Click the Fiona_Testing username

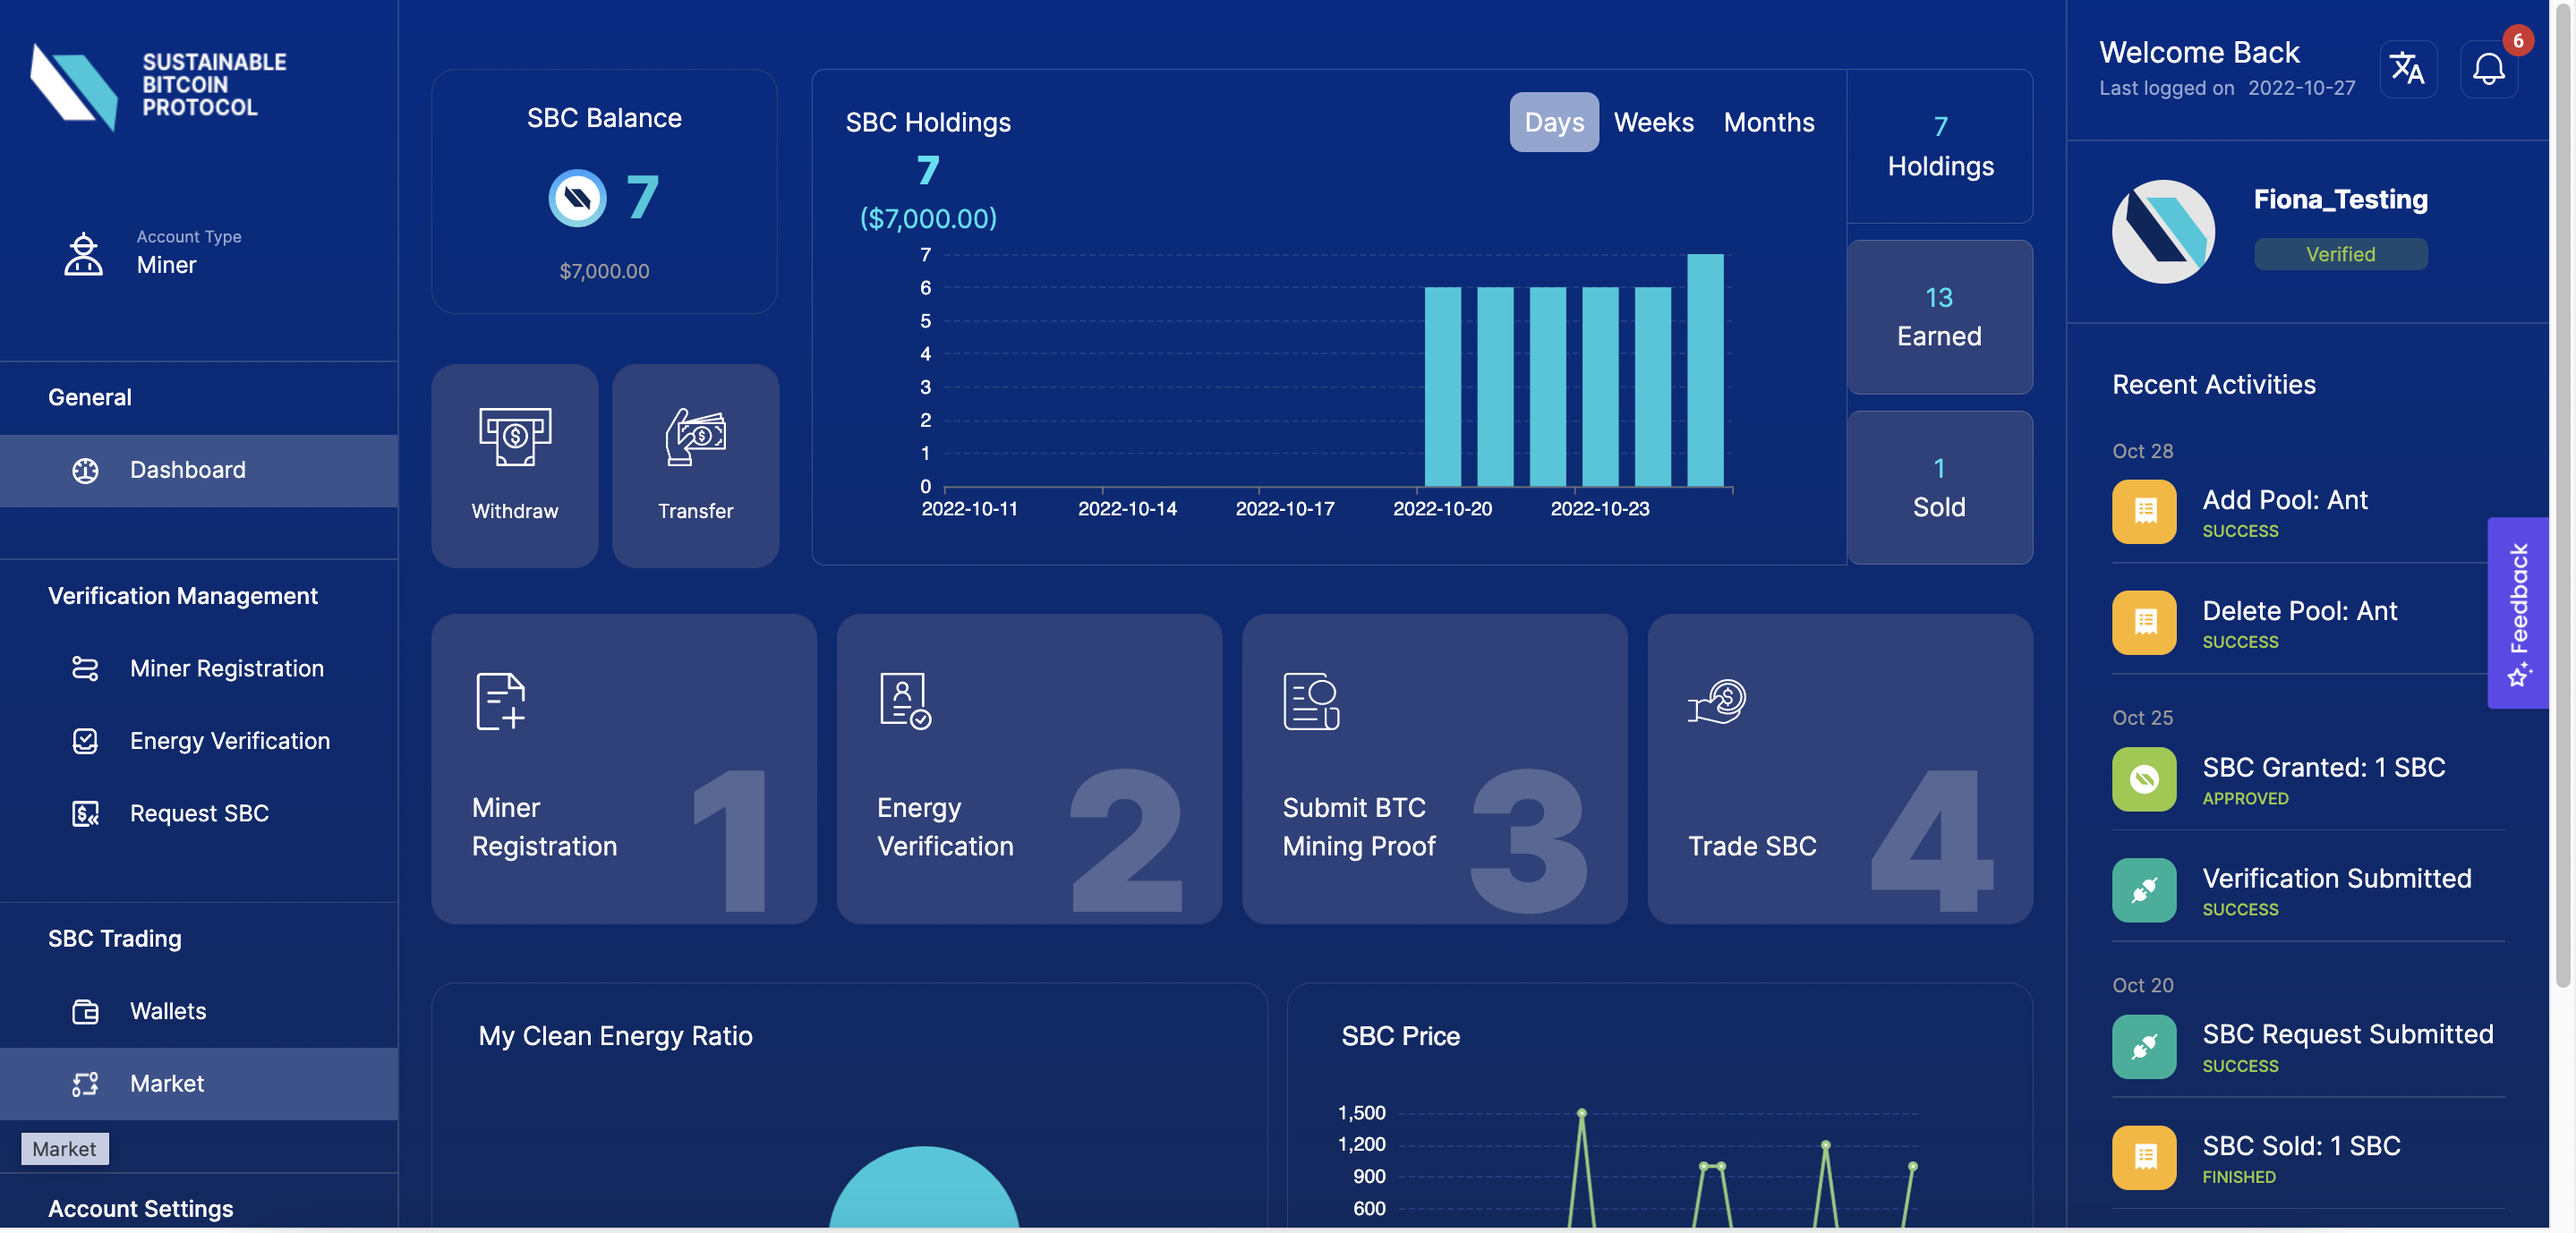(x=2340, y=199)
